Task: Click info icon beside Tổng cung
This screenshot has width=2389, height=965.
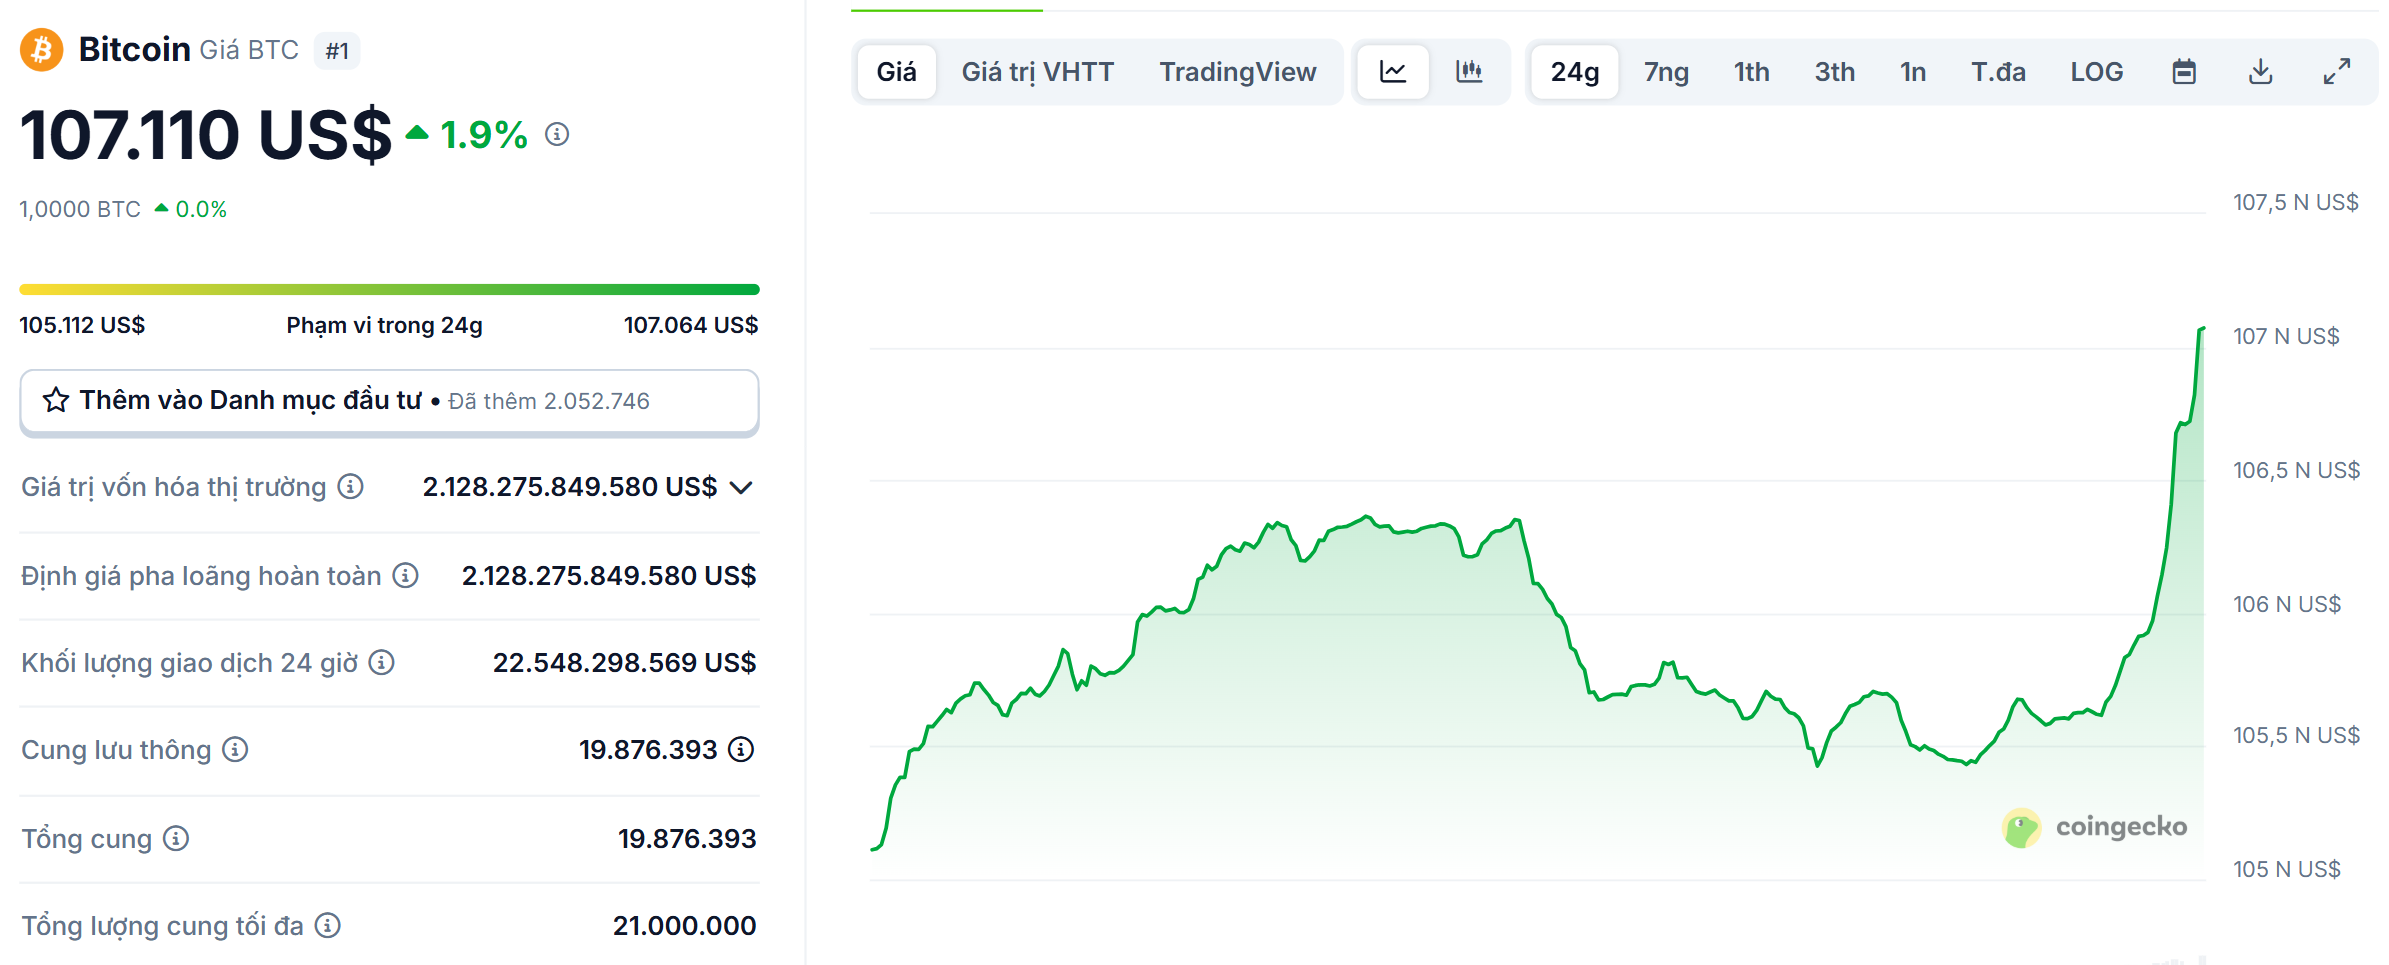Action: tap(176, 839)
